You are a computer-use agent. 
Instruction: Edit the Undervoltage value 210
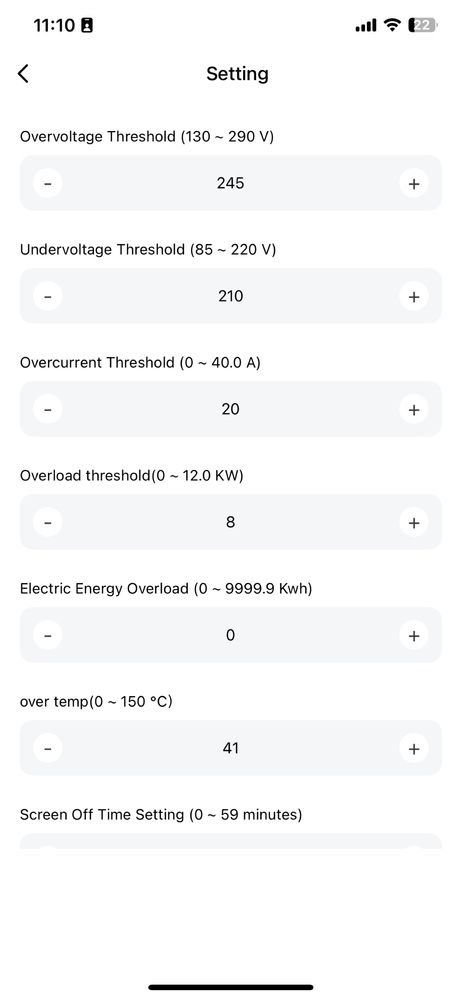coord(231,296)
